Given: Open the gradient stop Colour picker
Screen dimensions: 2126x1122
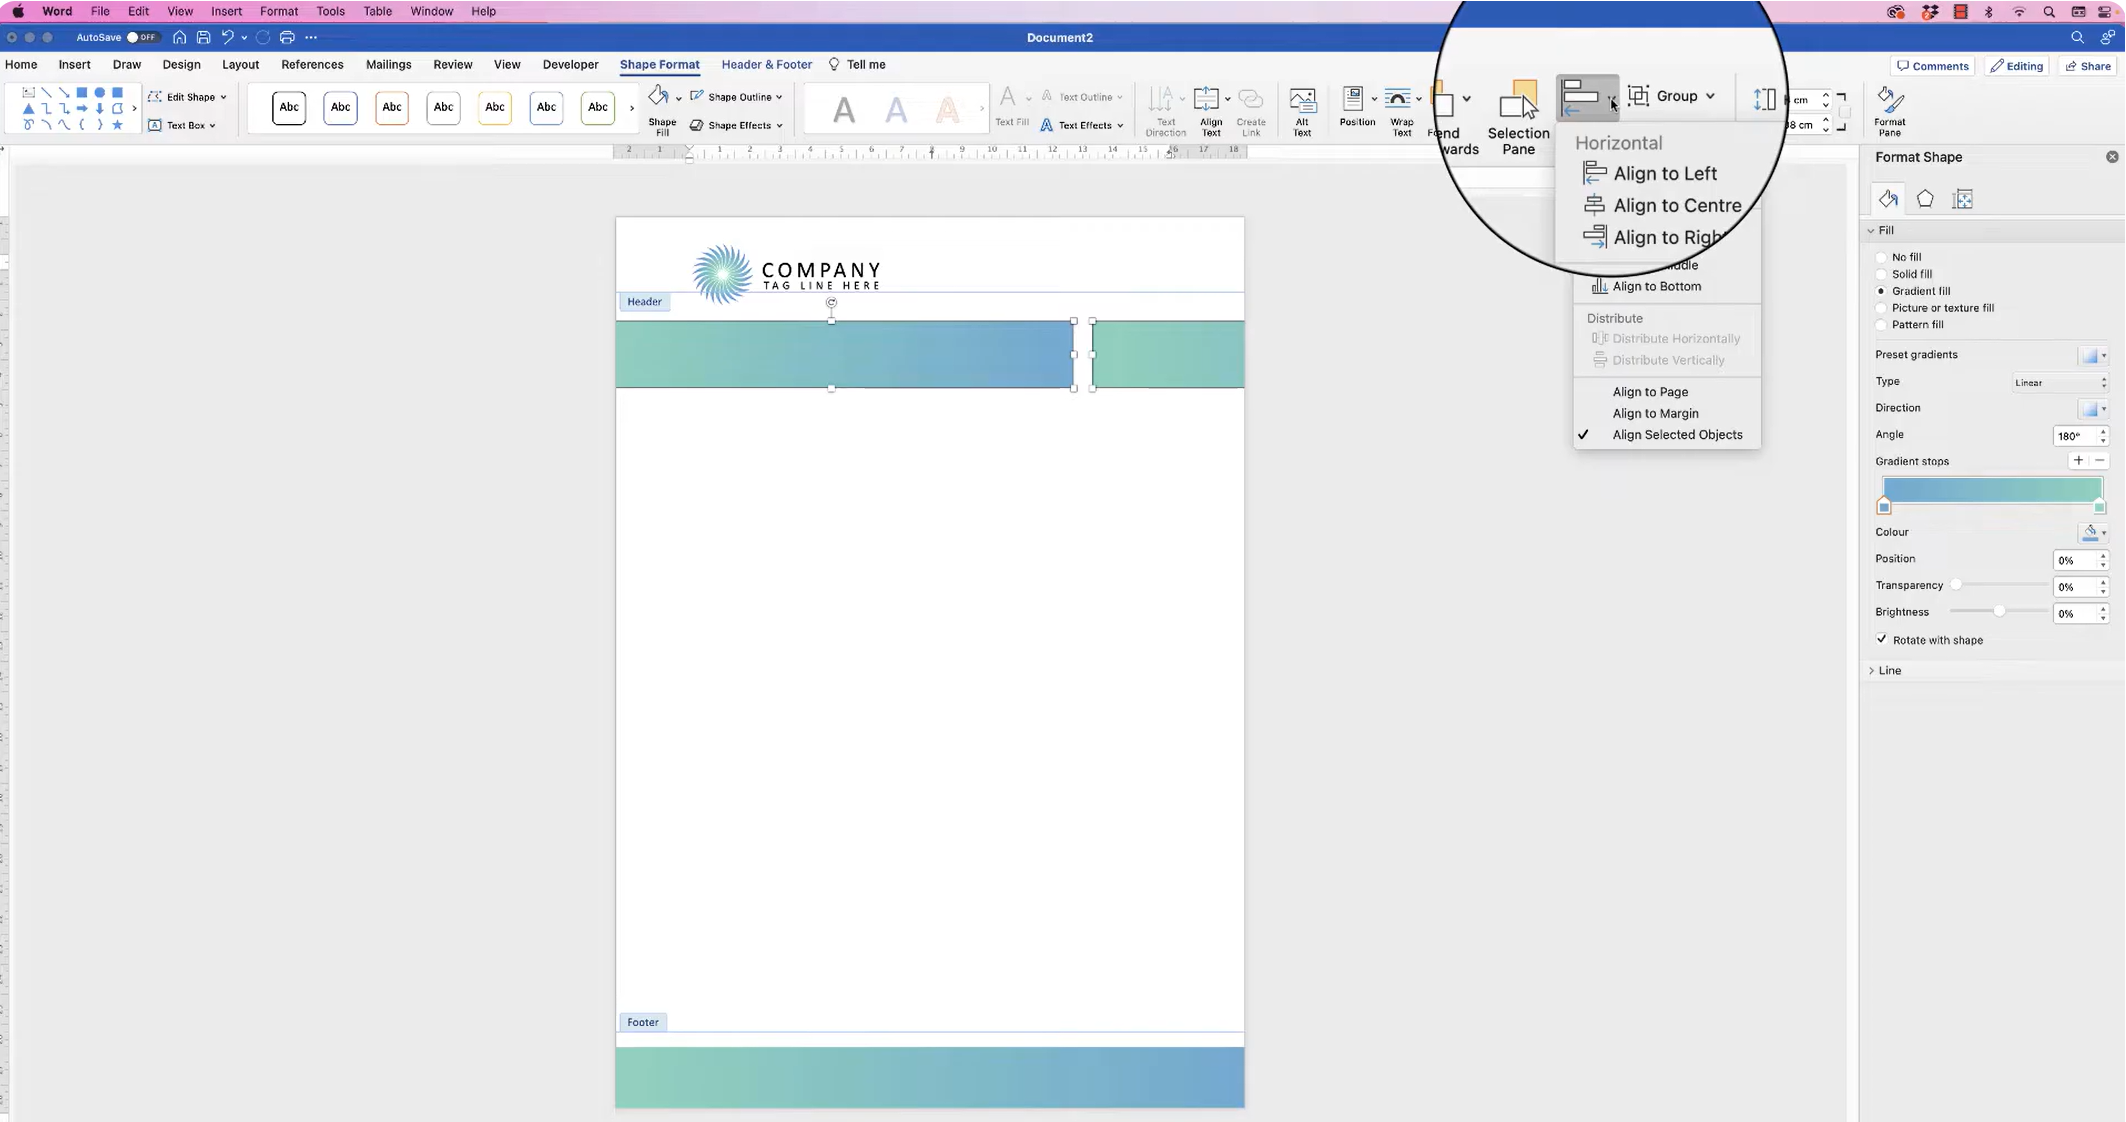Looking at the screenshot, I should [x=2093, y=532].
